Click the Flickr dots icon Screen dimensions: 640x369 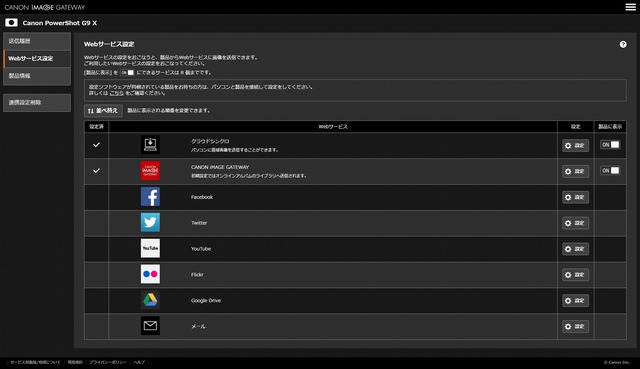pyautogui.click(x=150, y=274)
